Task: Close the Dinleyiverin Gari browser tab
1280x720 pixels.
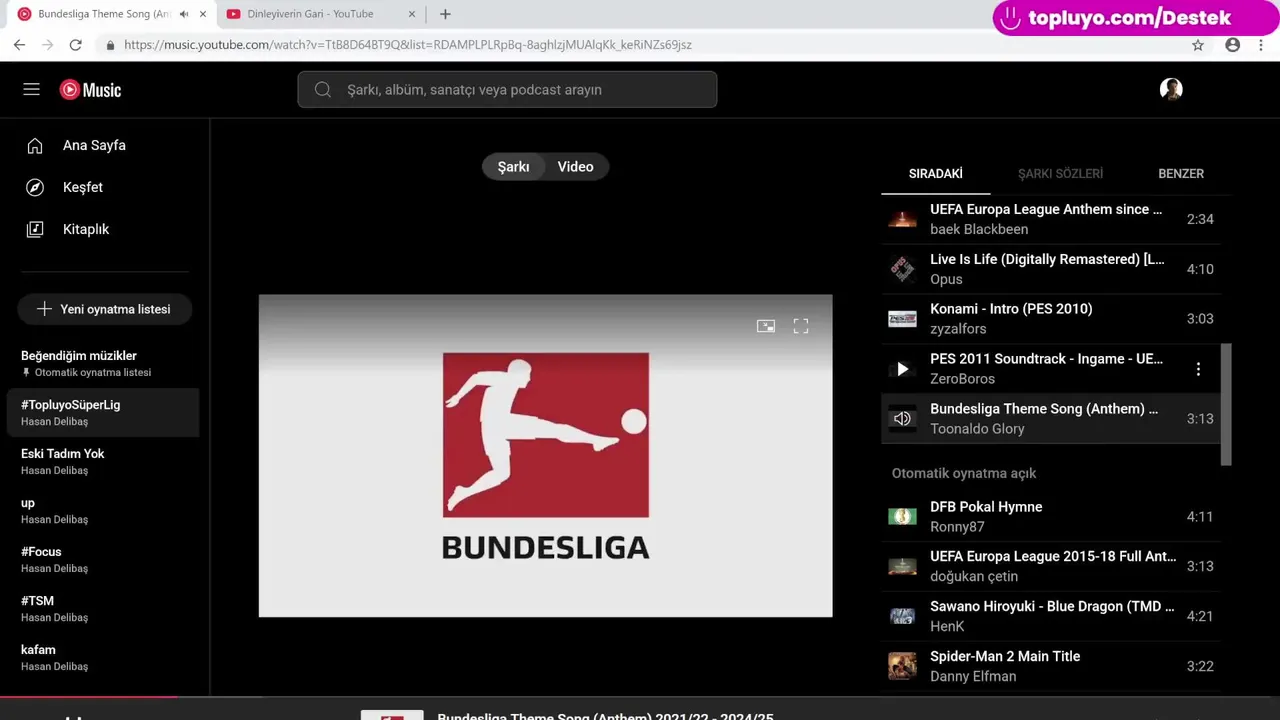Action: point(411,14)
